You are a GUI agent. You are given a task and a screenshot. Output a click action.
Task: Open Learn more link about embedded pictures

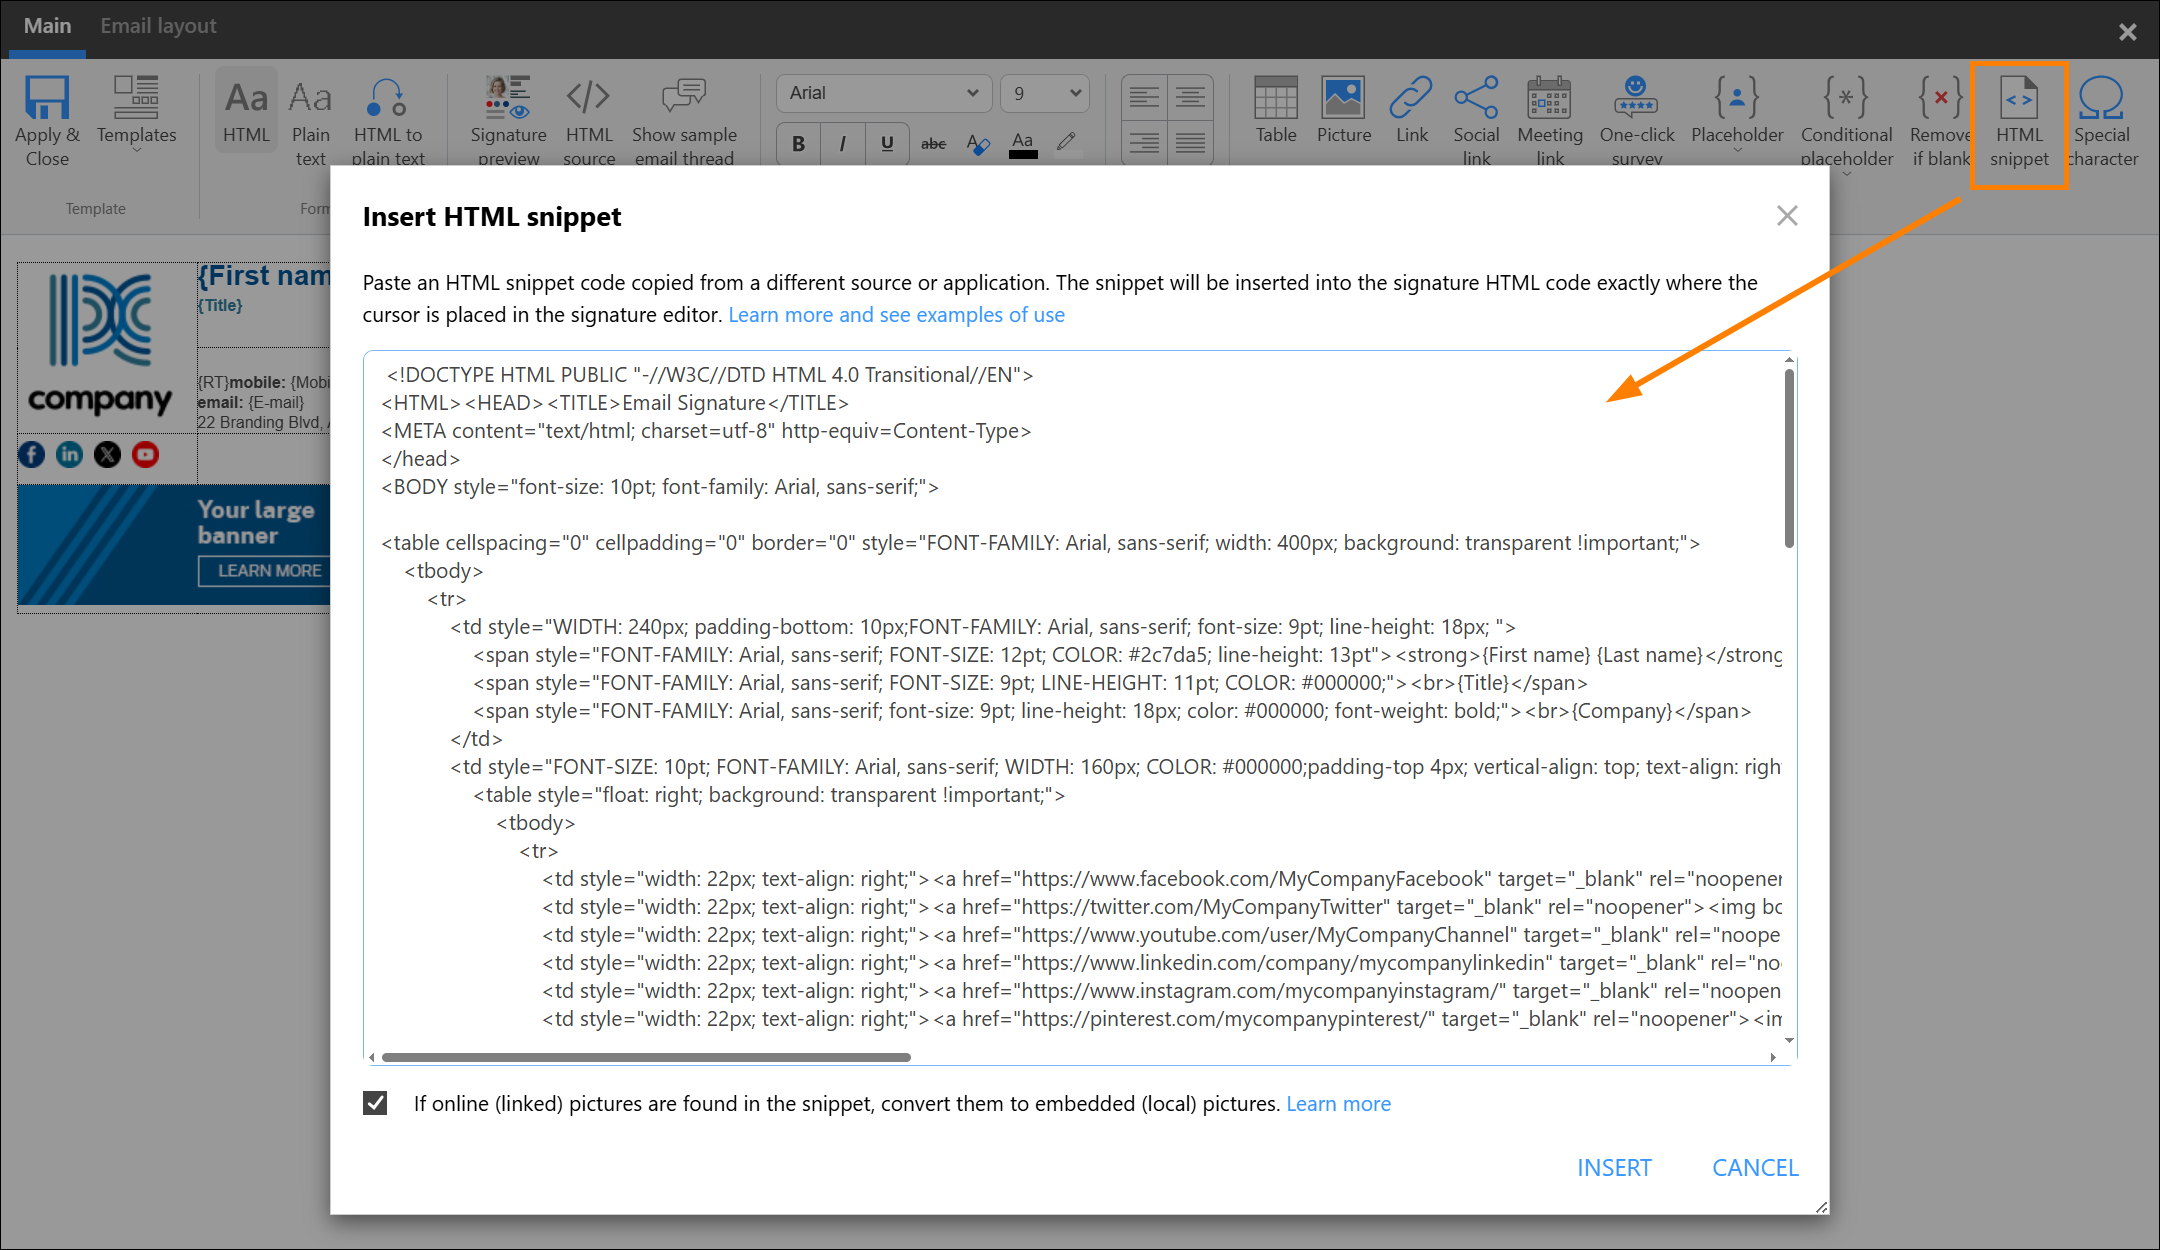tap(1338, 1104)
